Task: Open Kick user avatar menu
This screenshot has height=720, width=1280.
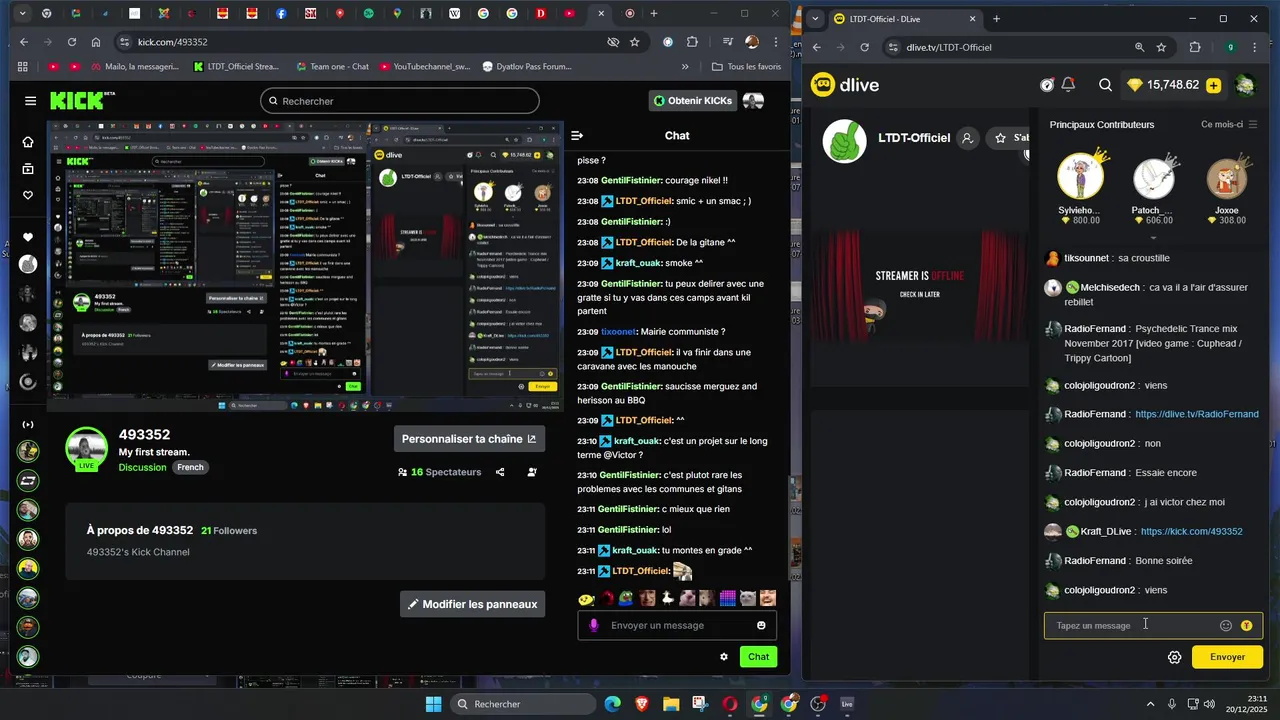Action: click(753, 101)
